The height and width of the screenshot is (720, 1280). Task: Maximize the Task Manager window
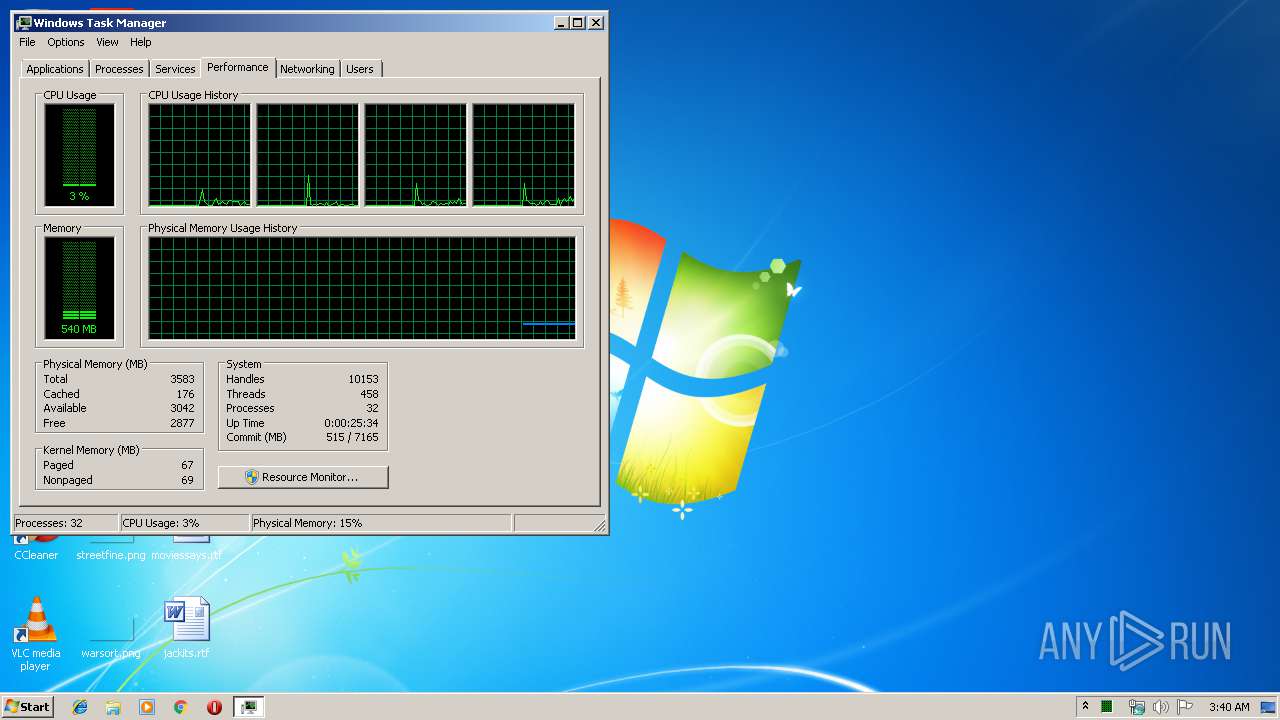tap(577, 22)
